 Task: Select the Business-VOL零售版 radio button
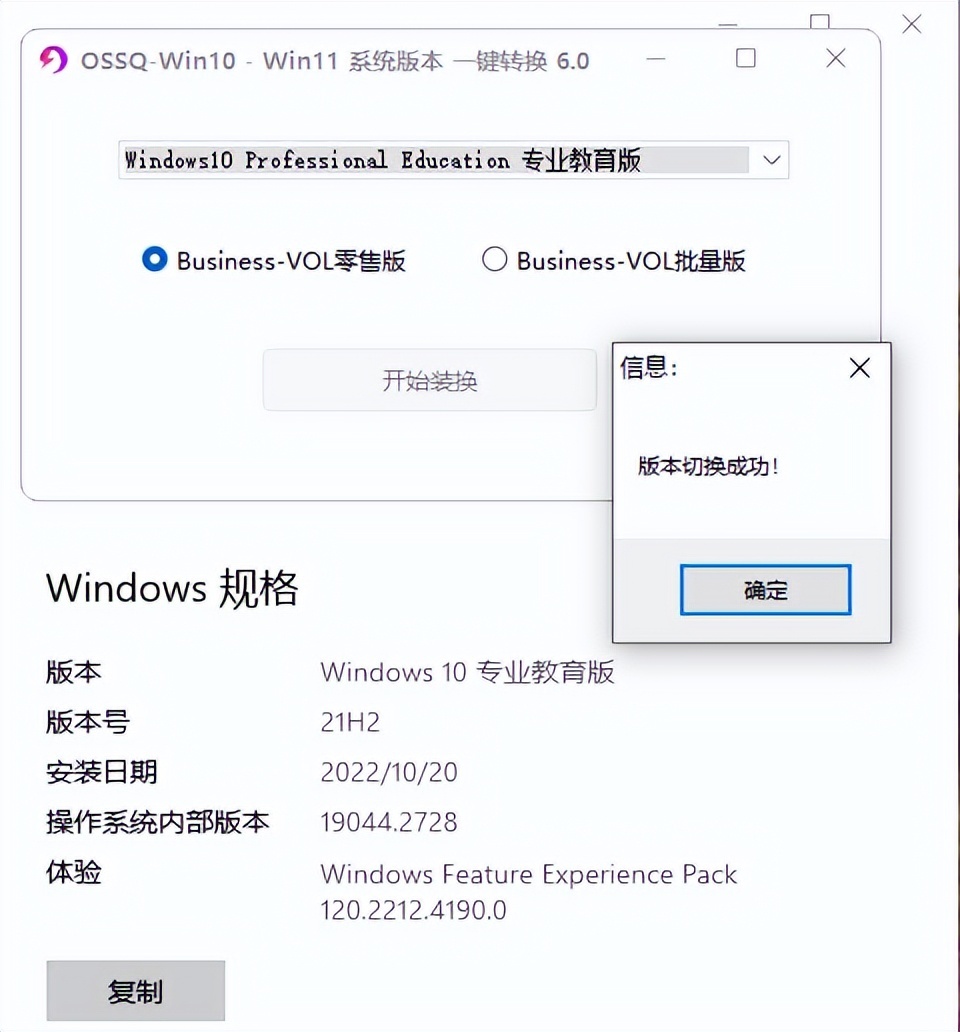155,259
